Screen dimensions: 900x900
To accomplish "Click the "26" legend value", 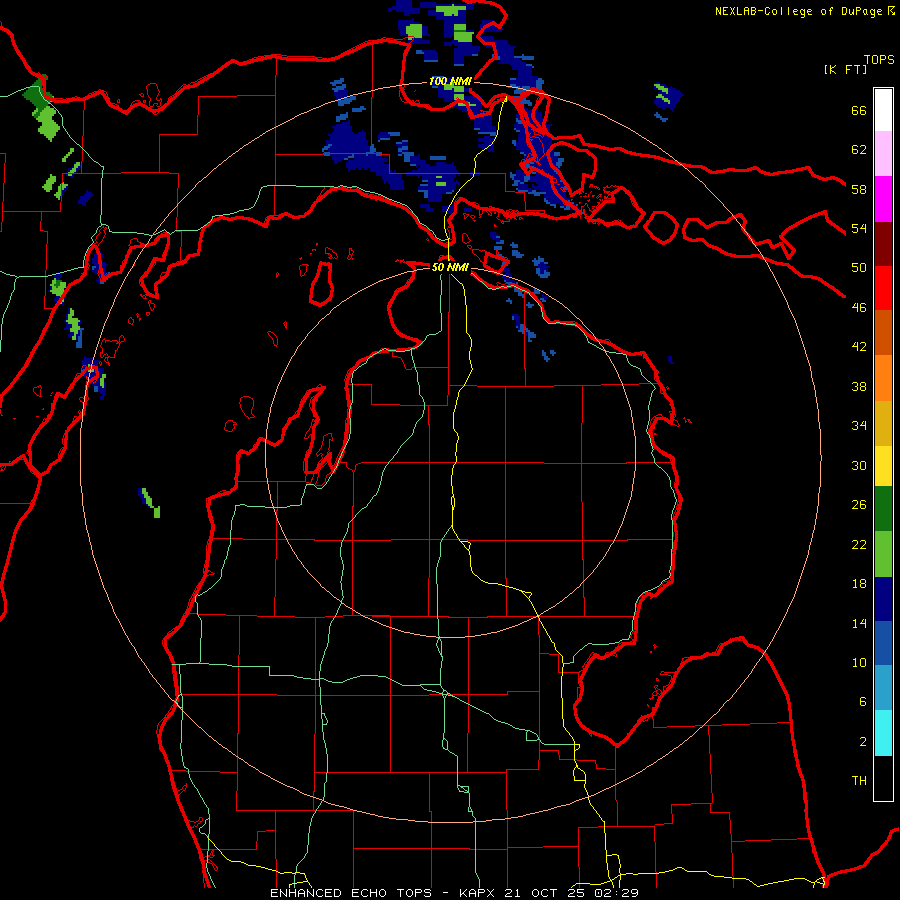I will [x=859, y=505].
